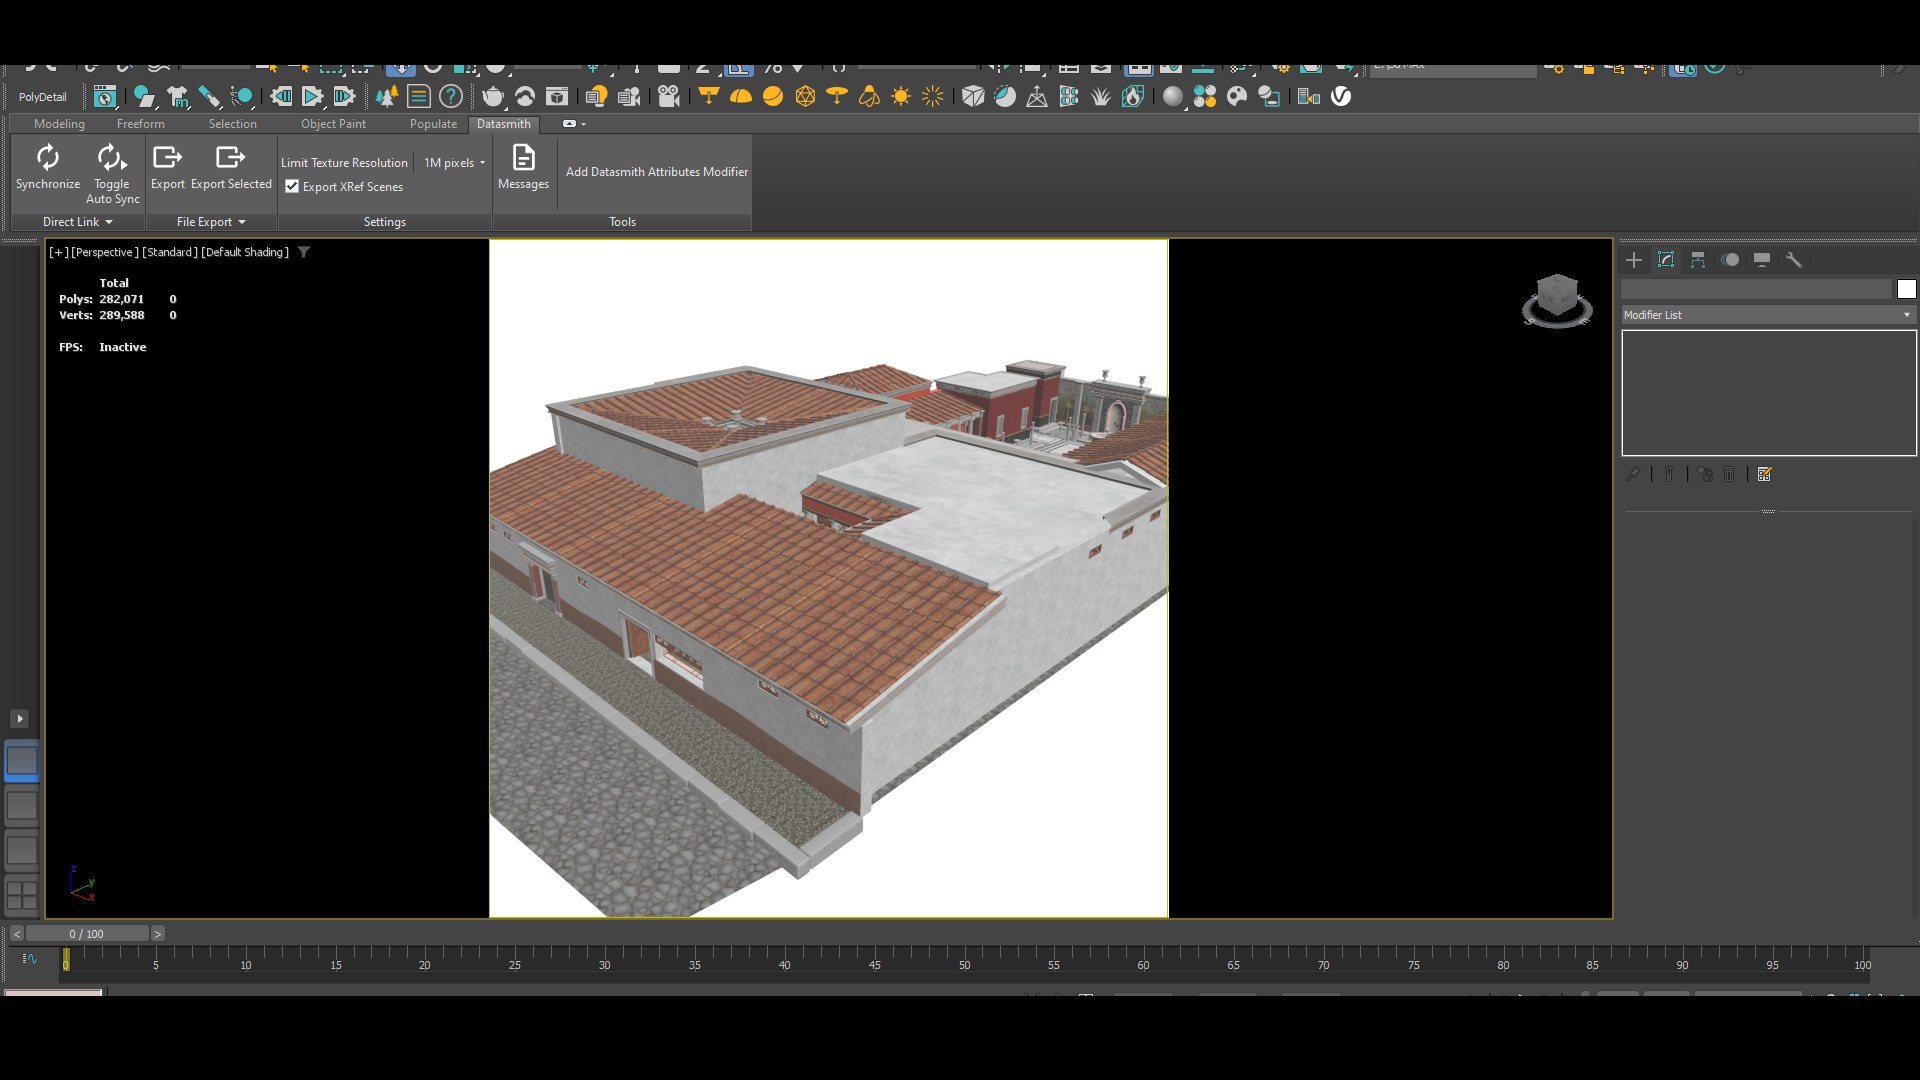Screen dimensions: 1920x1080
Task: Open the Datasmith Messages window
Action: click(x=523, y=166)
